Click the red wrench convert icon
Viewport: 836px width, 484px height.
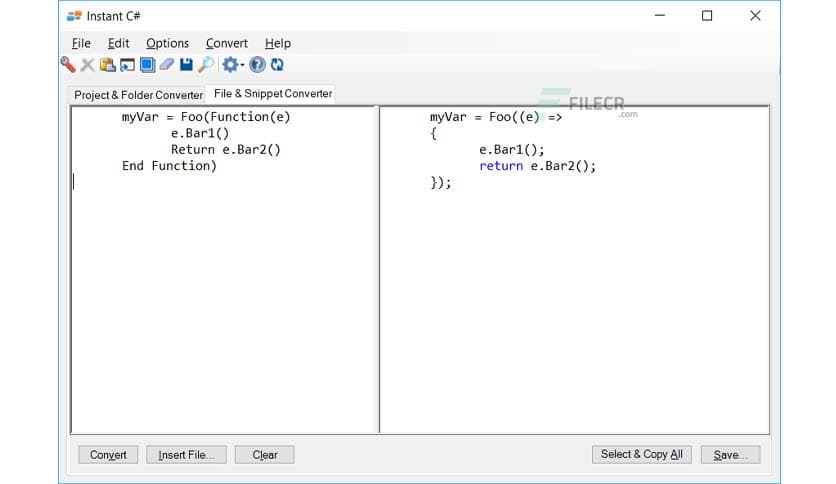tap(68, 64)
